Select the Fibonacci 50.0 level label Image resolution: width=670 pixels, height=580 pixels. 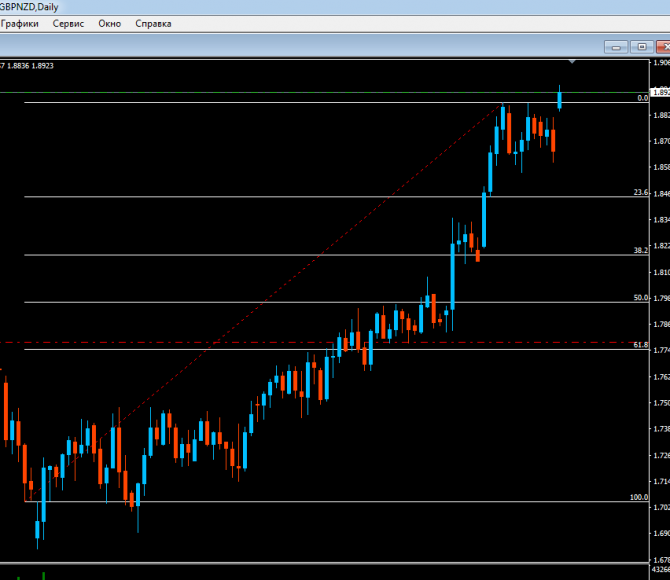pyautogui.click(x=641, y=298)
